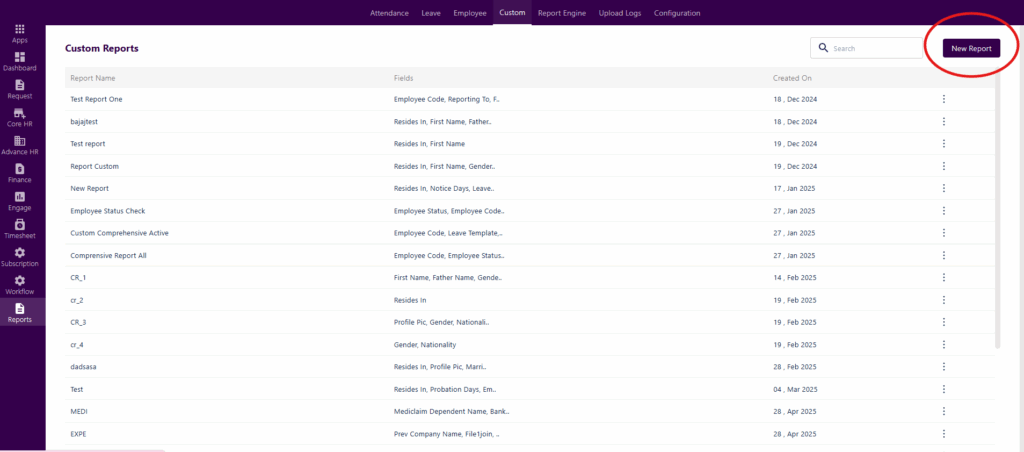Image resolution: width=1024 pixels, height=452 pixels.
Task: Click the New Report button
Action: pos(971,48)
